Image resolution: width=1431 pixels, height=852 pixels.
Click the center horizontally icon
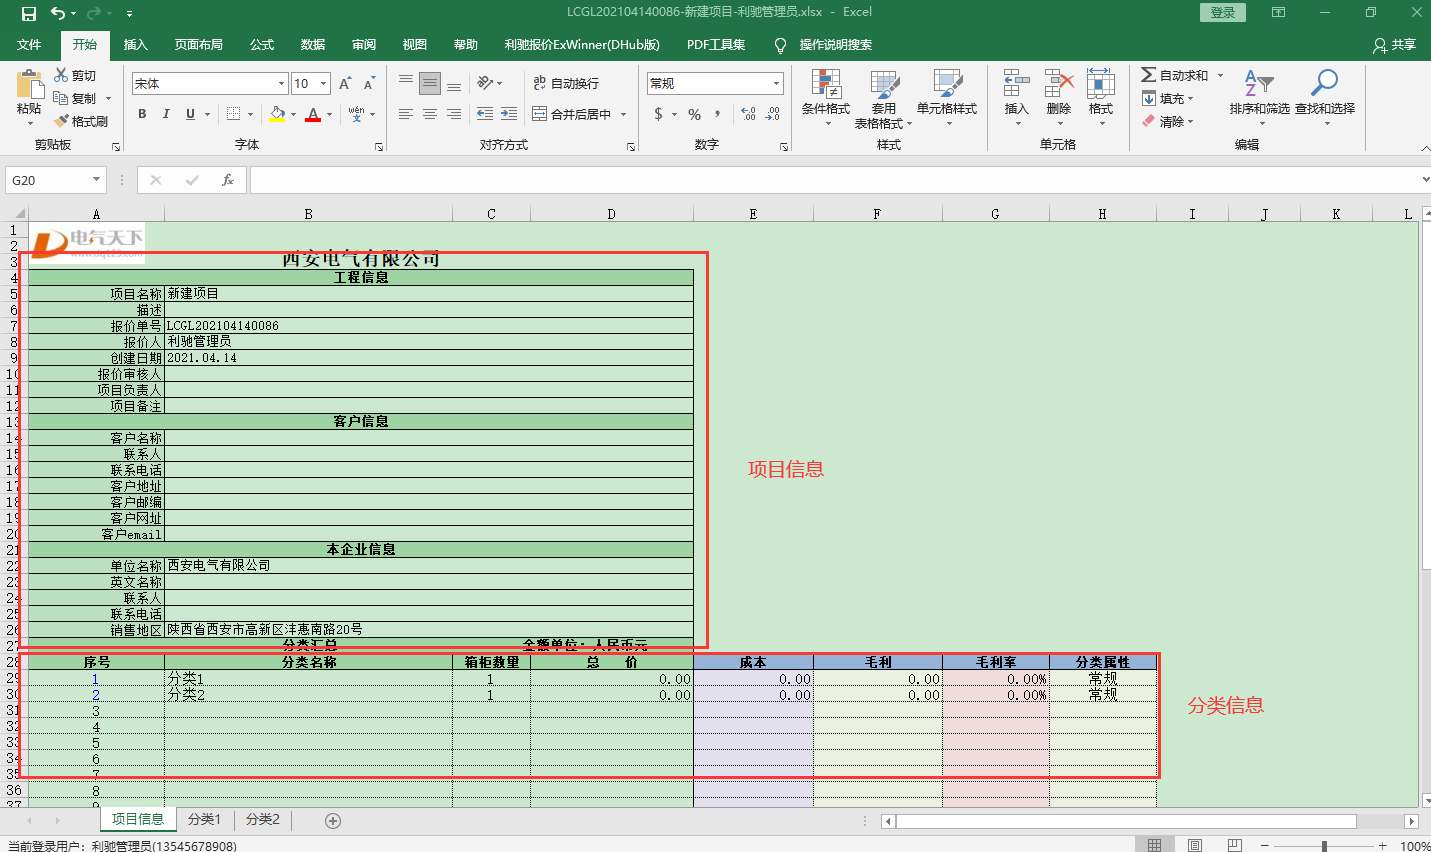click(429, 114)
